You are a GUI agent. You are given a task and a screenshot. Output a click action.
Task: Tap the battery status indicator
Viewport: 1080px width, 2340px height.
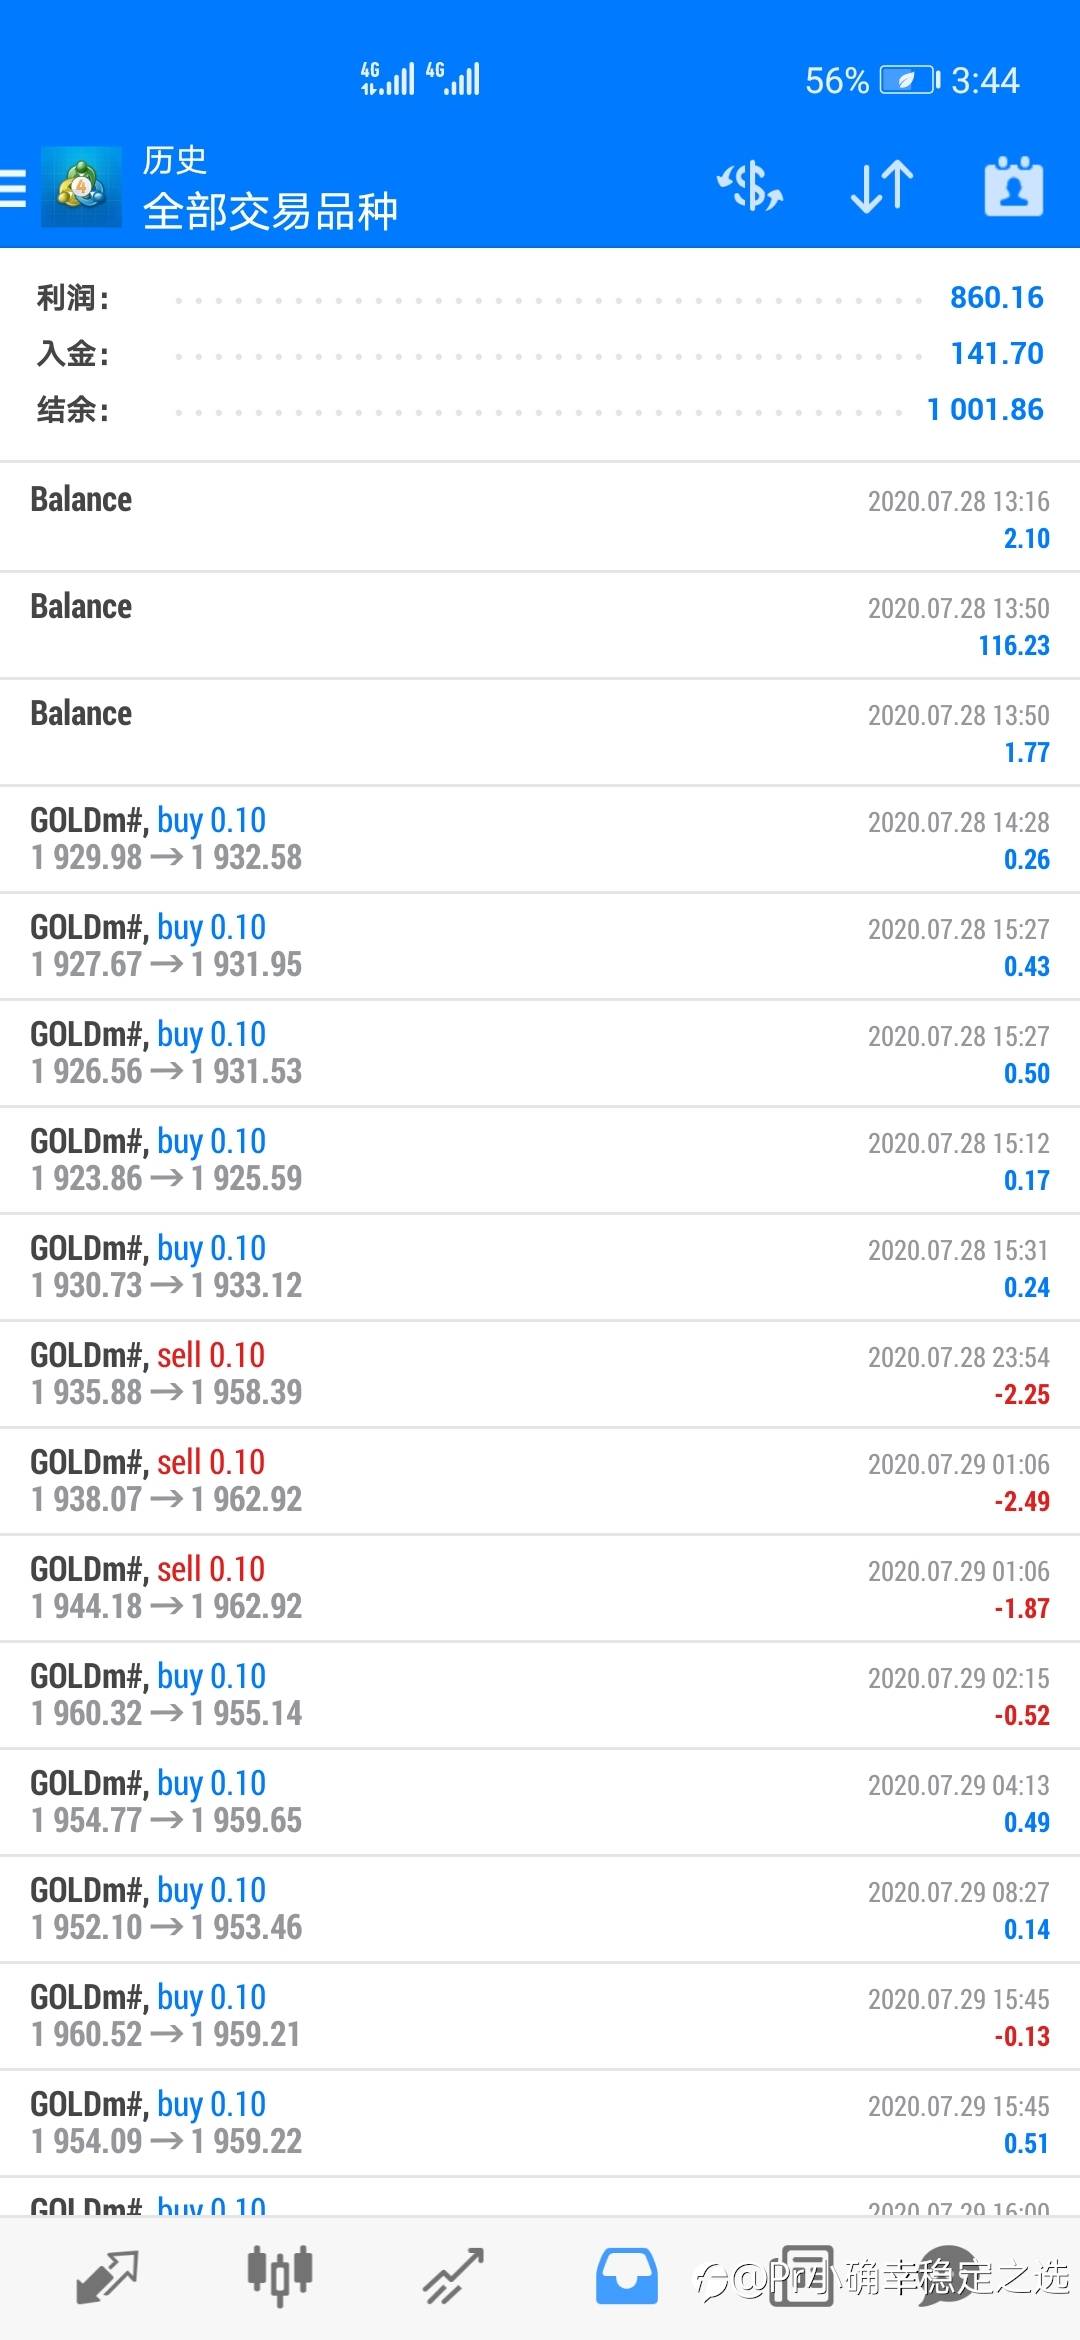tap(908, 80)
